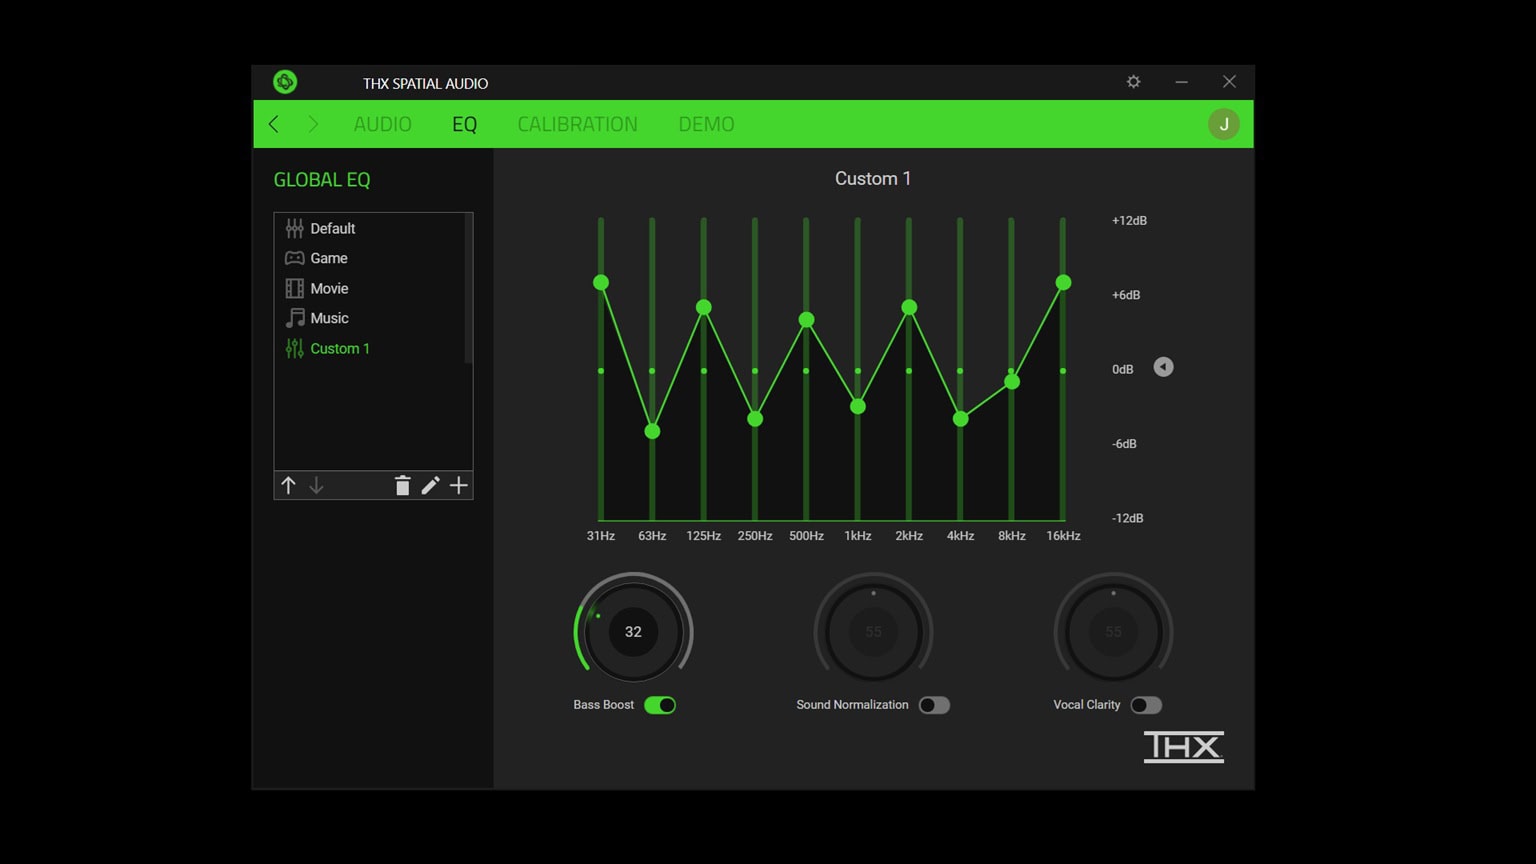Open the DEMO tab
The width and height of the screenshot is (1536, 864).
(706, 124)
